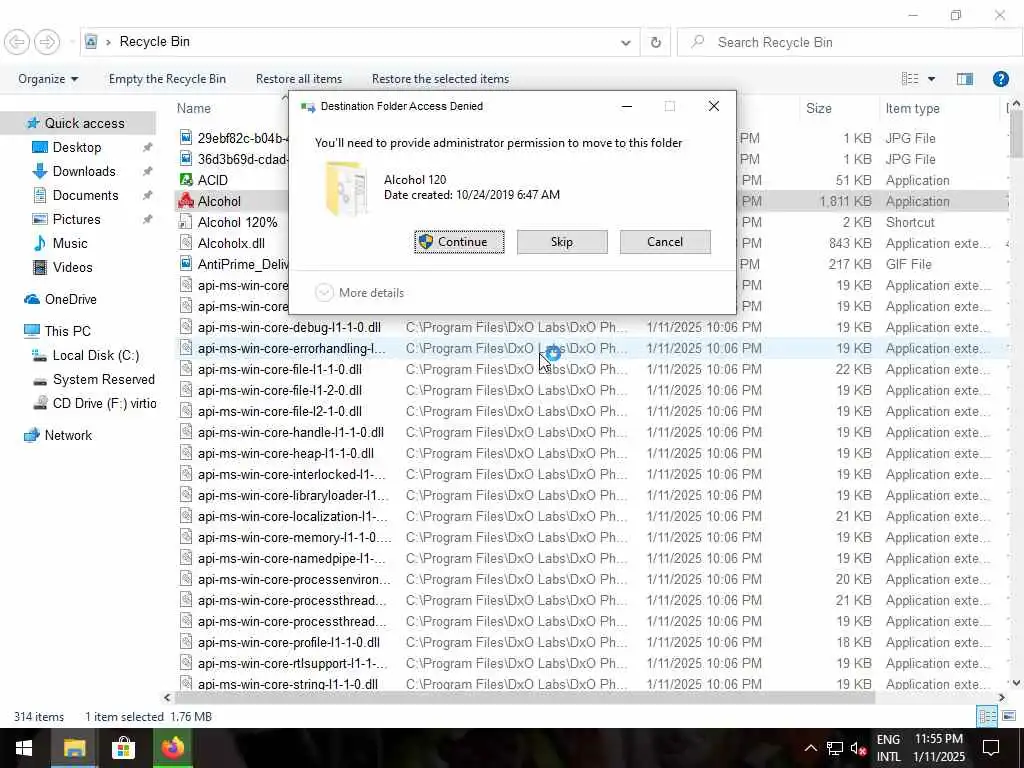Select api-ms-win-core-heap-l1-1-0.dll
This screenshot has height=768, width=1024.
[x=286, y=453]
